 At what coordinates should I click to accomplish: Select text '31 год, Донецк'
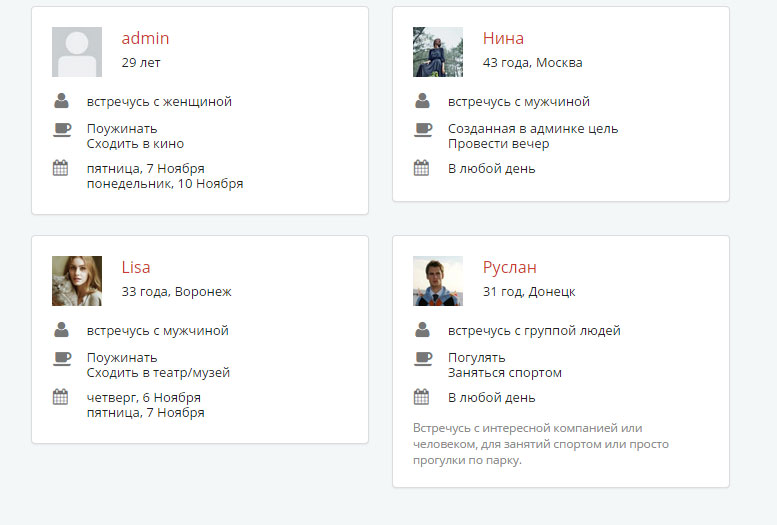(529, 292)
